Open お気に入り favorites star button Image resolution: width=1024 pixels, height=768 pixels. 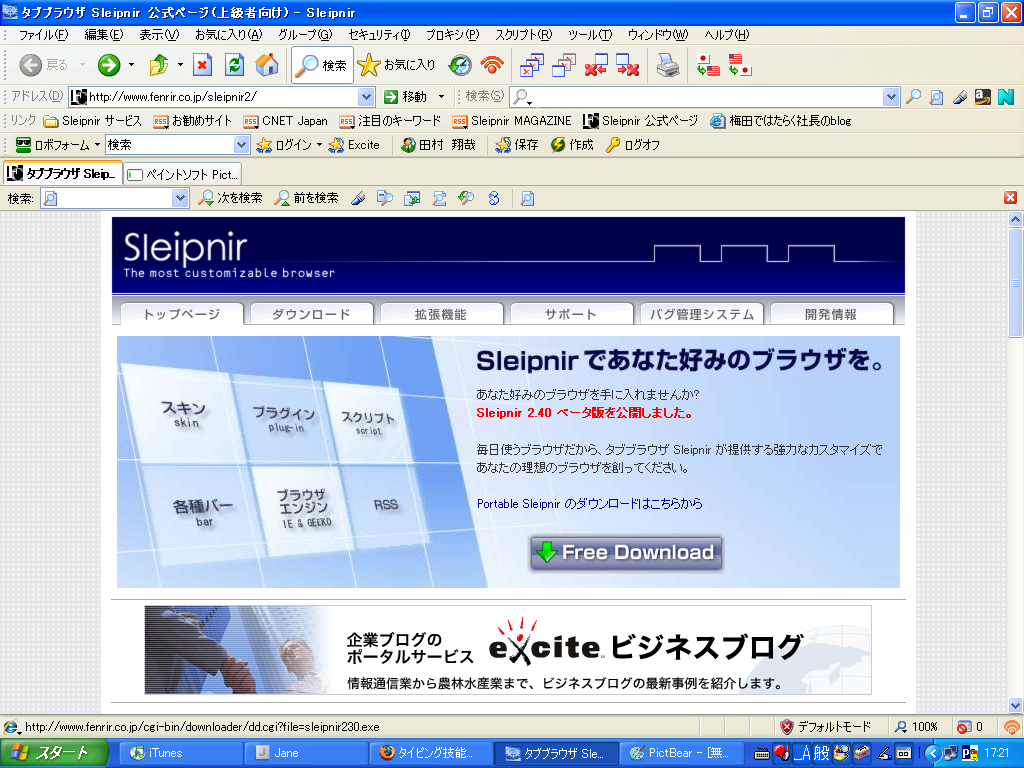coord(396,65)
